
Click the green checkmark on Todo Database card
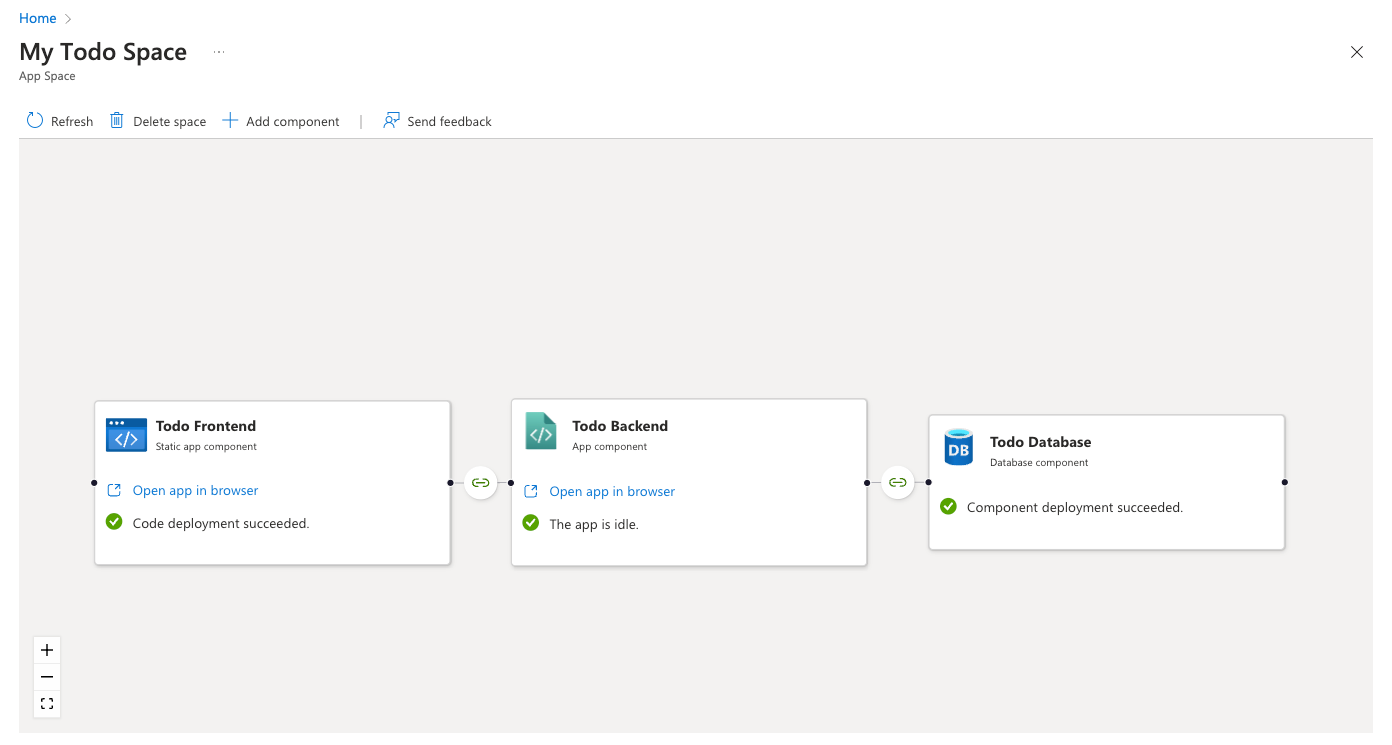click(x=948, y=506)
